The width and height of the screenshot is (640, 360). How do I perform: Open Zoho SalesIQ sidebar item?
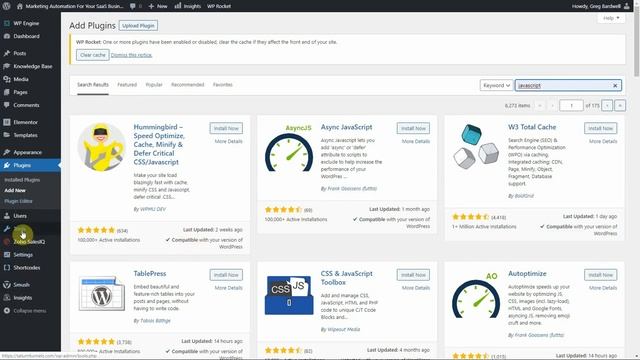point(30,242)
